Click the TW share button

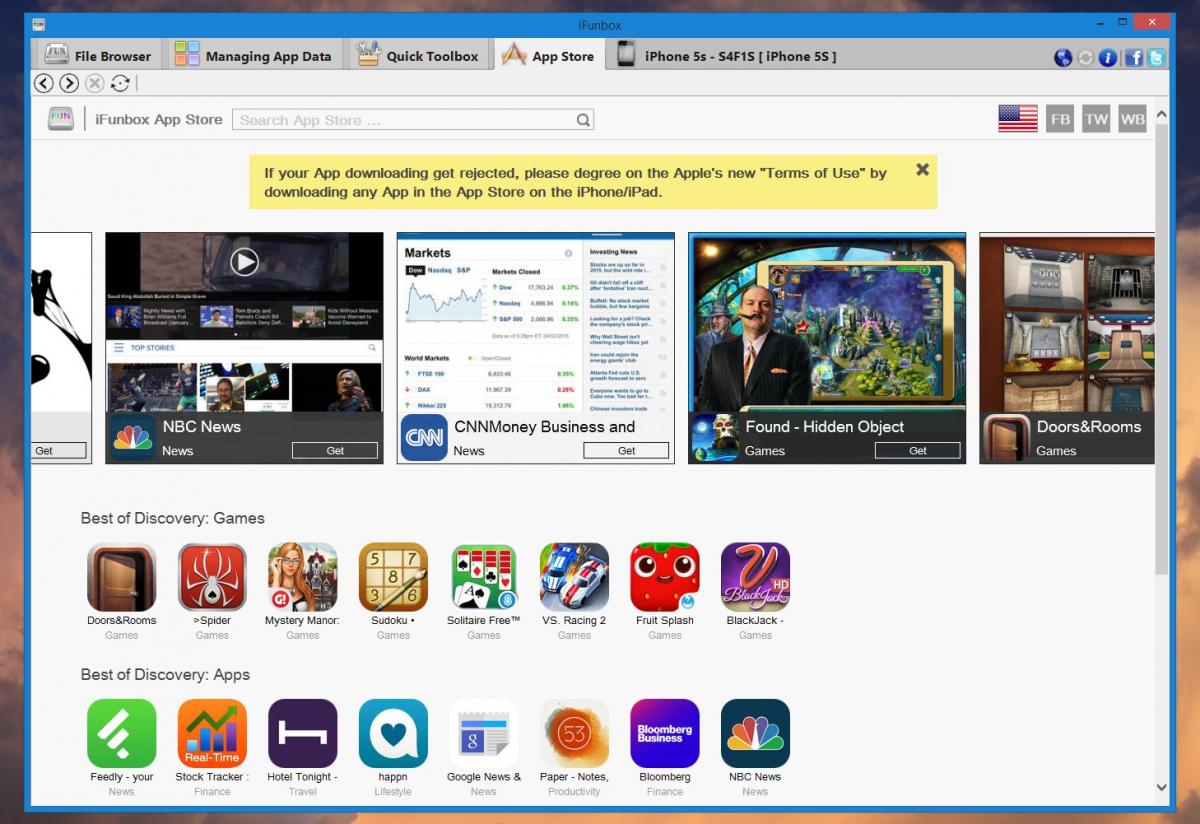click(x=1096, y=118)
